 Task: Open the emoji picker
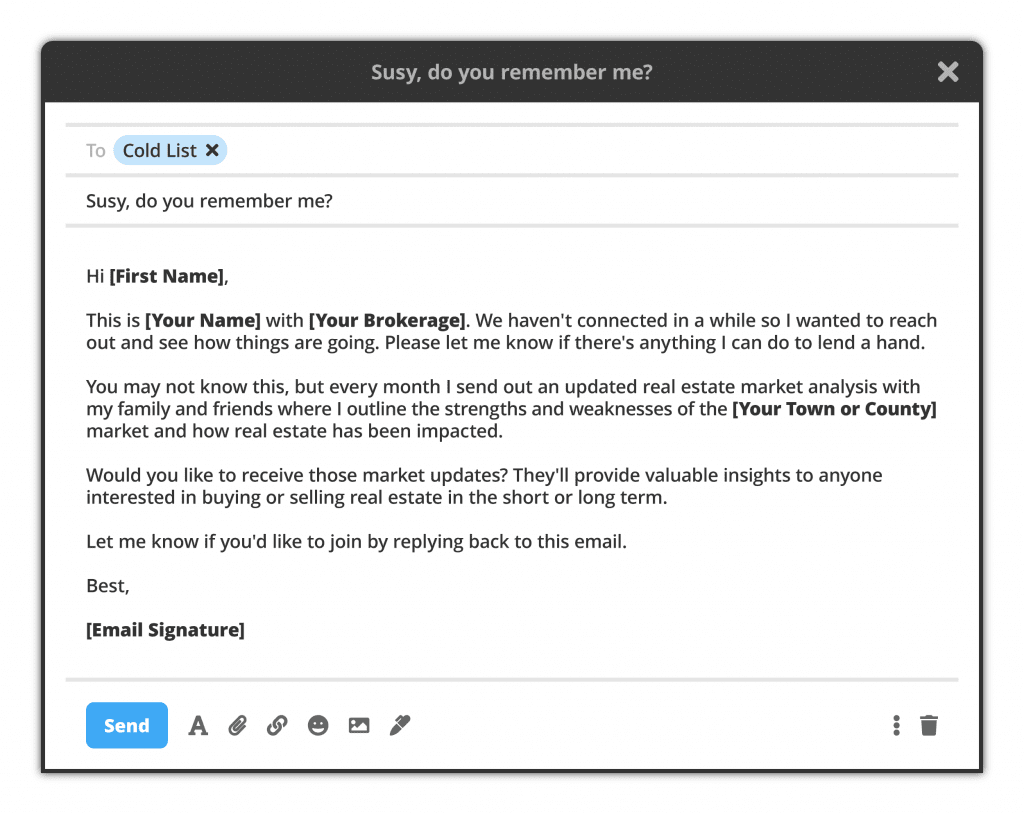coord(318,725)
